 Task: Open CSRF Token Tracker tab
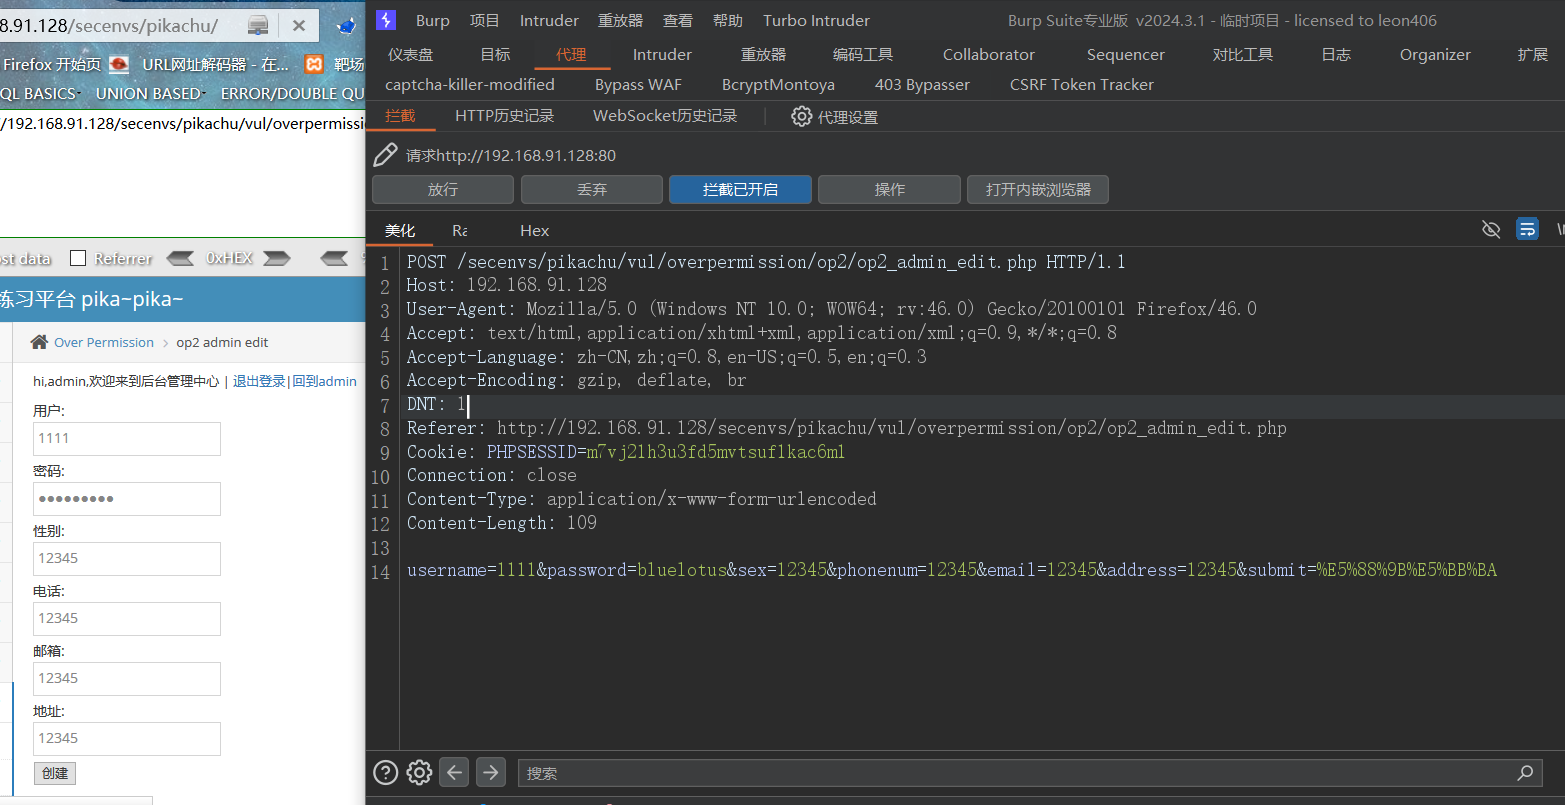(1082, 84)
